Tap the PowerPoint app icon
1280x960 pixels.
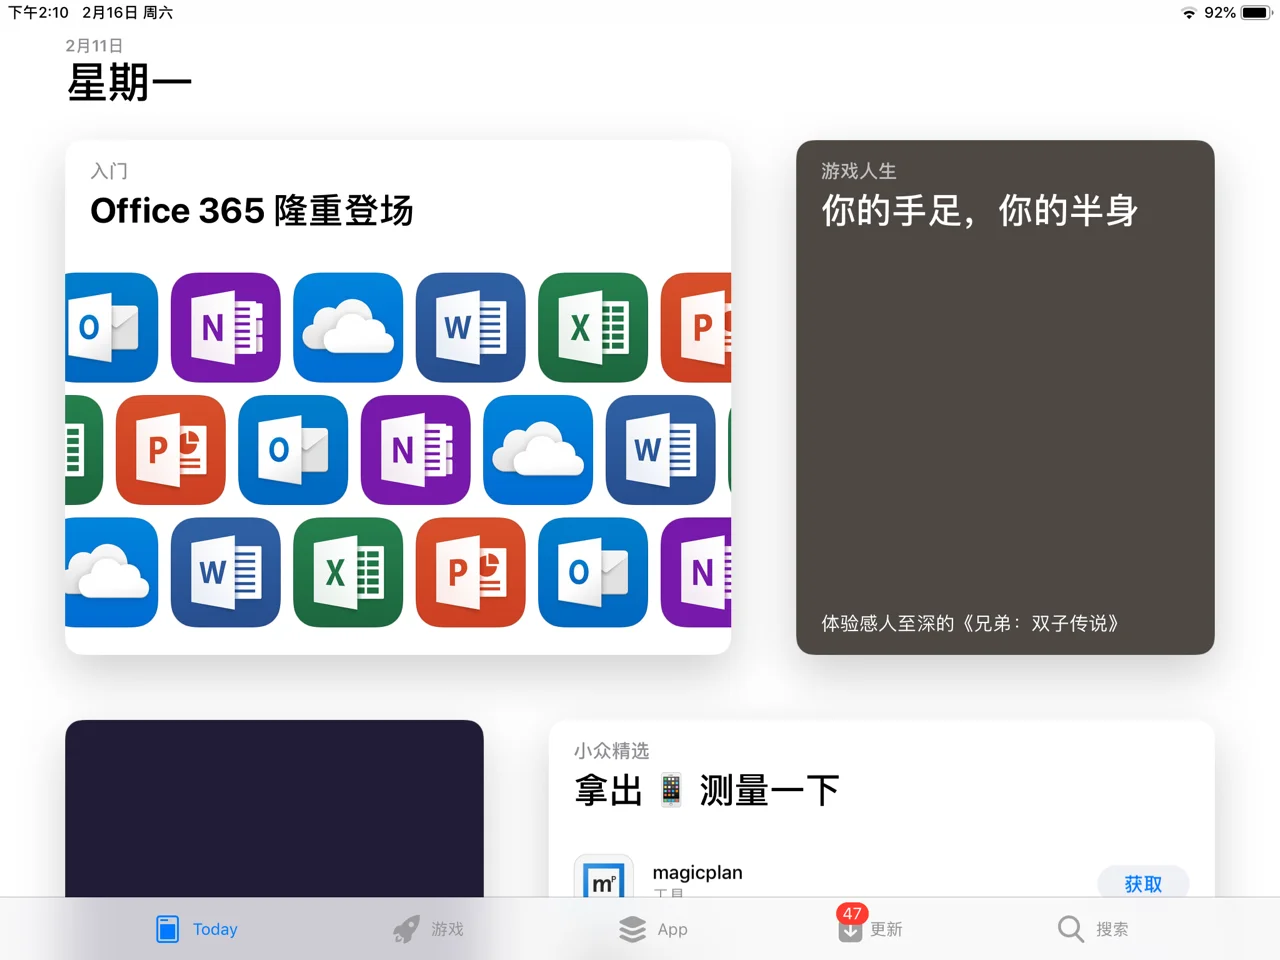tap(171, 451)
